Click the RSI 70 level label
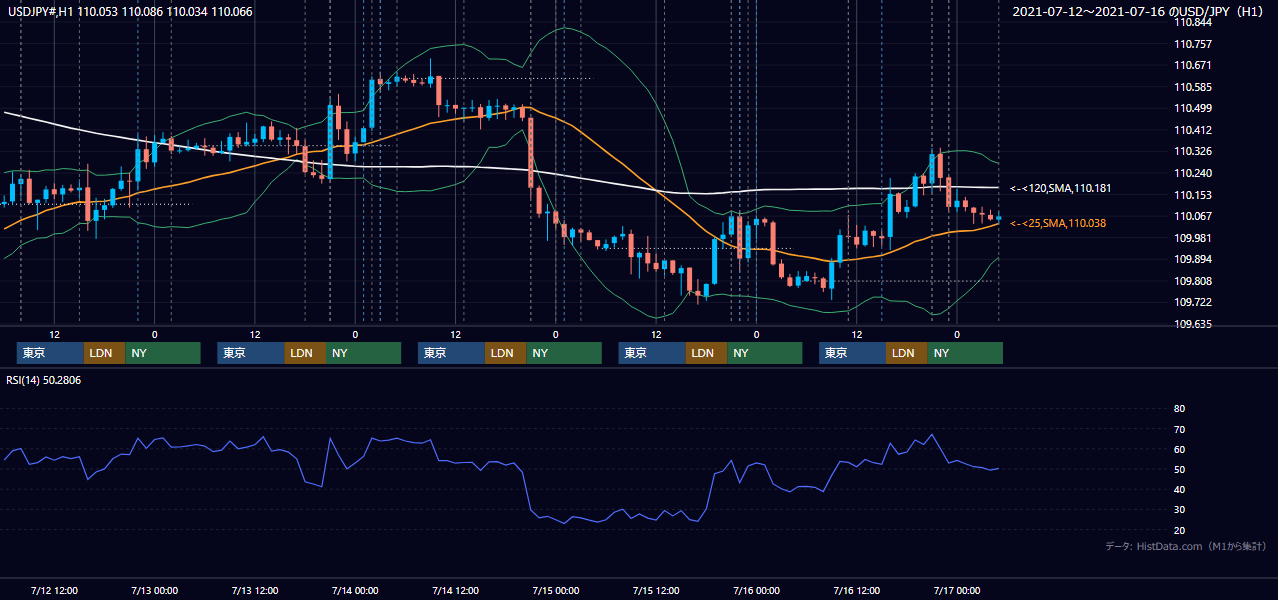 point(1179,429)
